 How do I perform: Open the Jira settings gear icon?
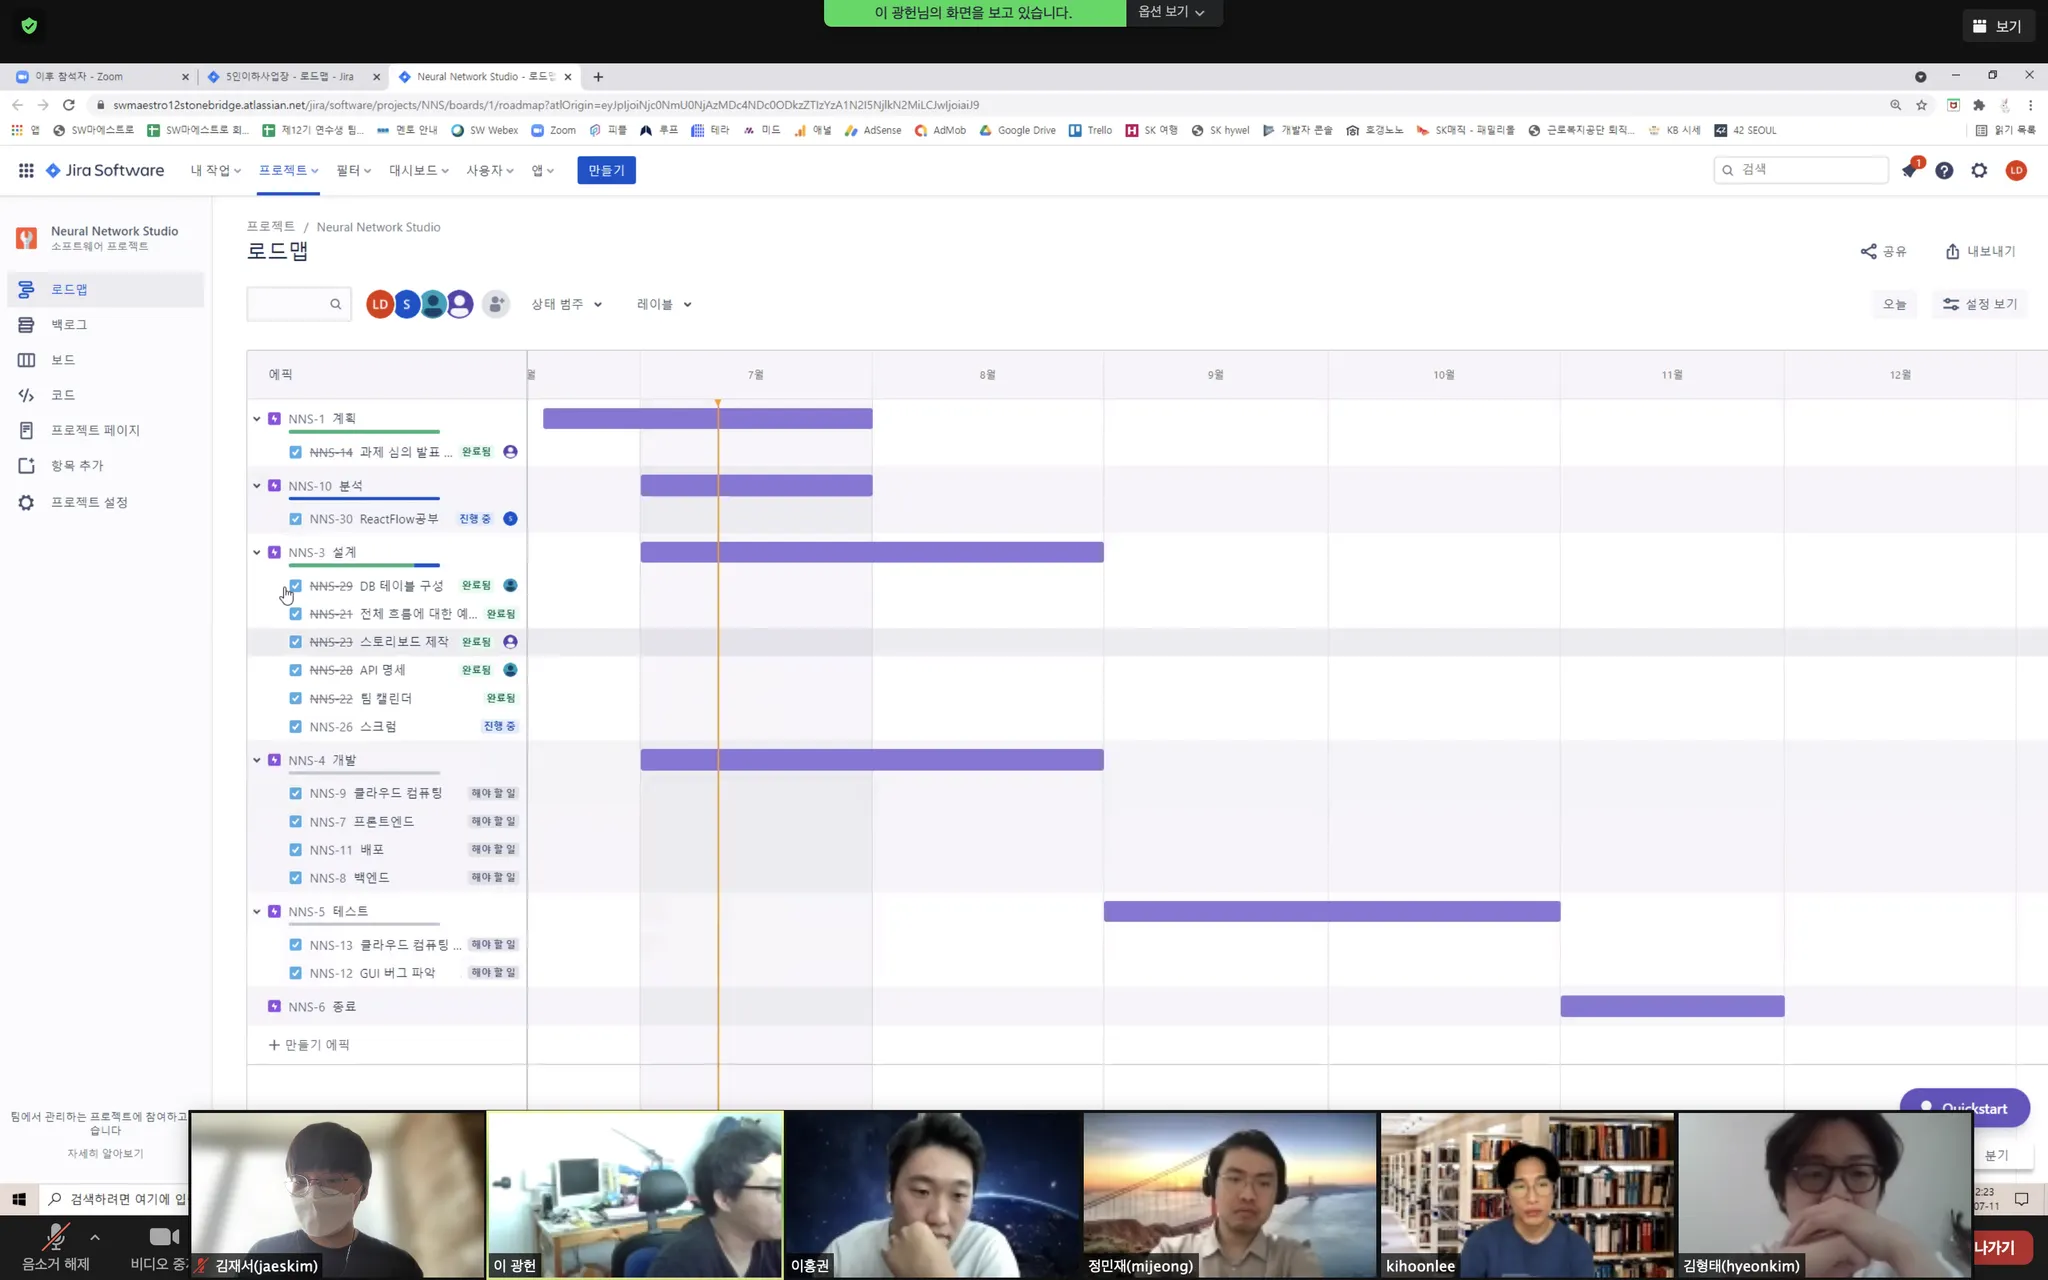(x=1979, y=171)
